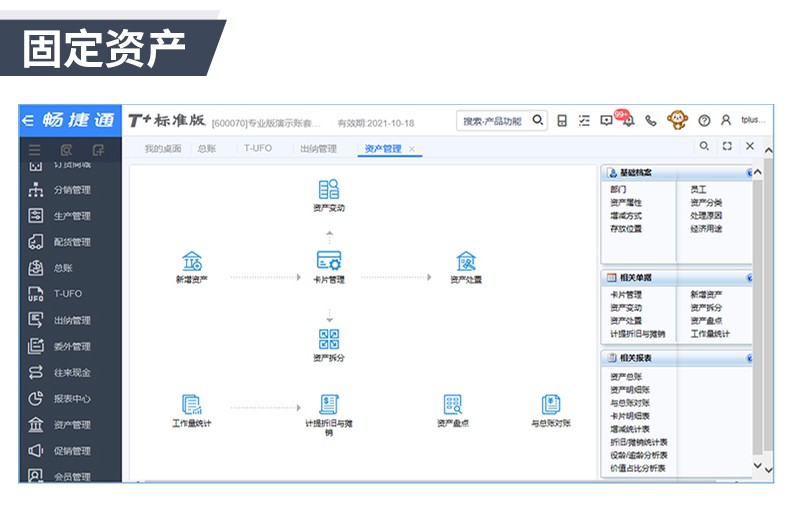
Task: Open 增减方式 link in 基础档案
Action: pyautogui.click(x=626, y=216)
